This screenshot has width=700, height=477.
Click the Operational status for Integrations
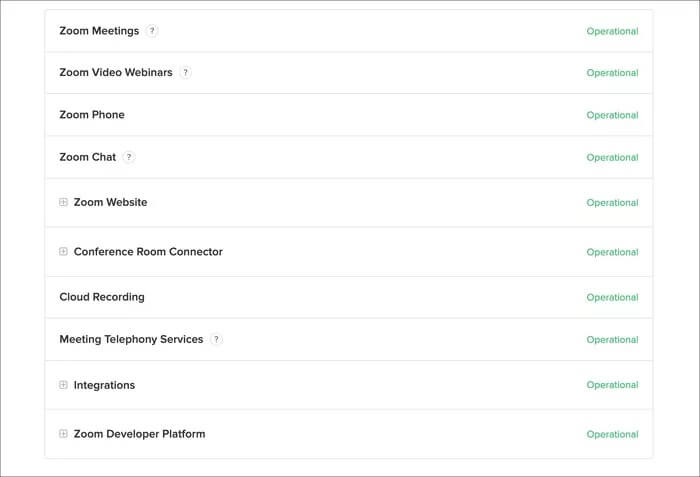point(612,385)
